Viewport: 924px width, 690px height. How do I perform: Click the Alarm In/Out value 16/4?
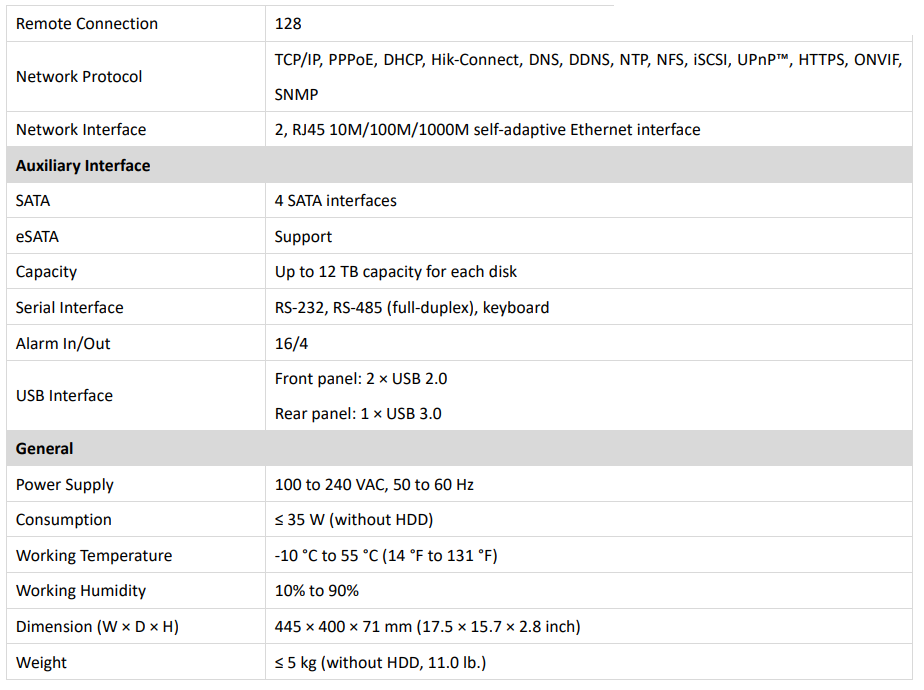tap(292, 343)
